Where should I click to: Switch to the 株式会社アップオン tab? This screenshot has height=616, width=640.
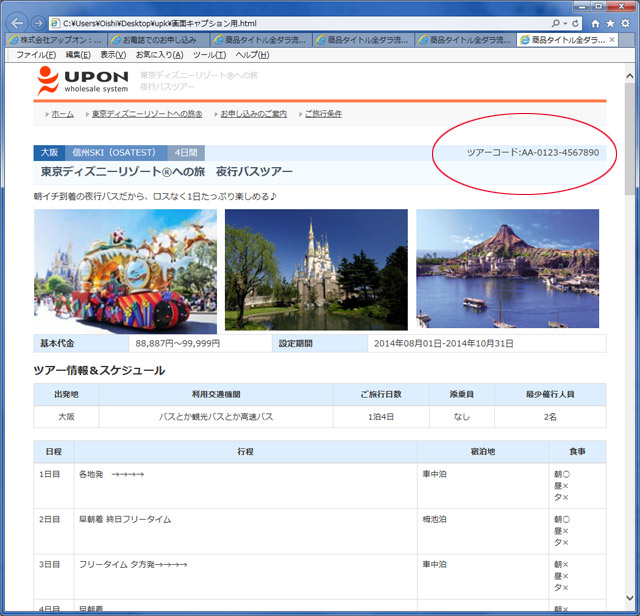click(x=57, y=40)
